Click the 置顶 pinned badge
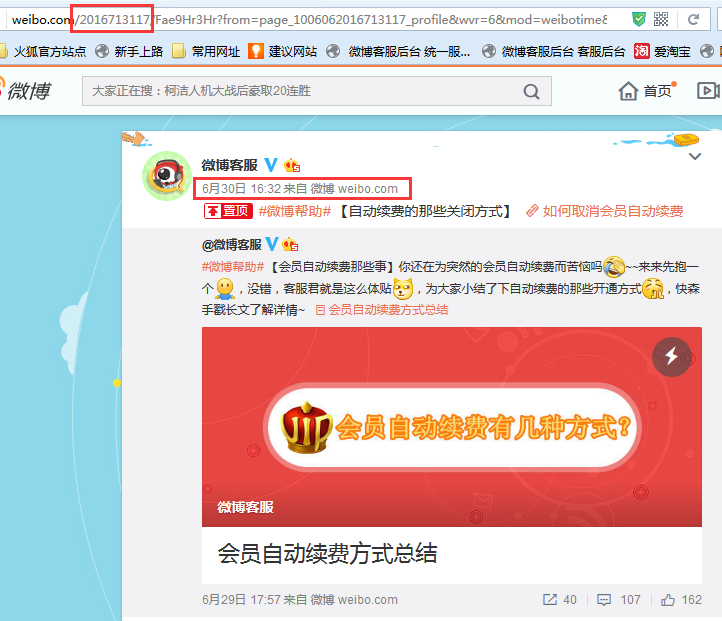Viewport: 722px width, 621px height. [228, 211]
